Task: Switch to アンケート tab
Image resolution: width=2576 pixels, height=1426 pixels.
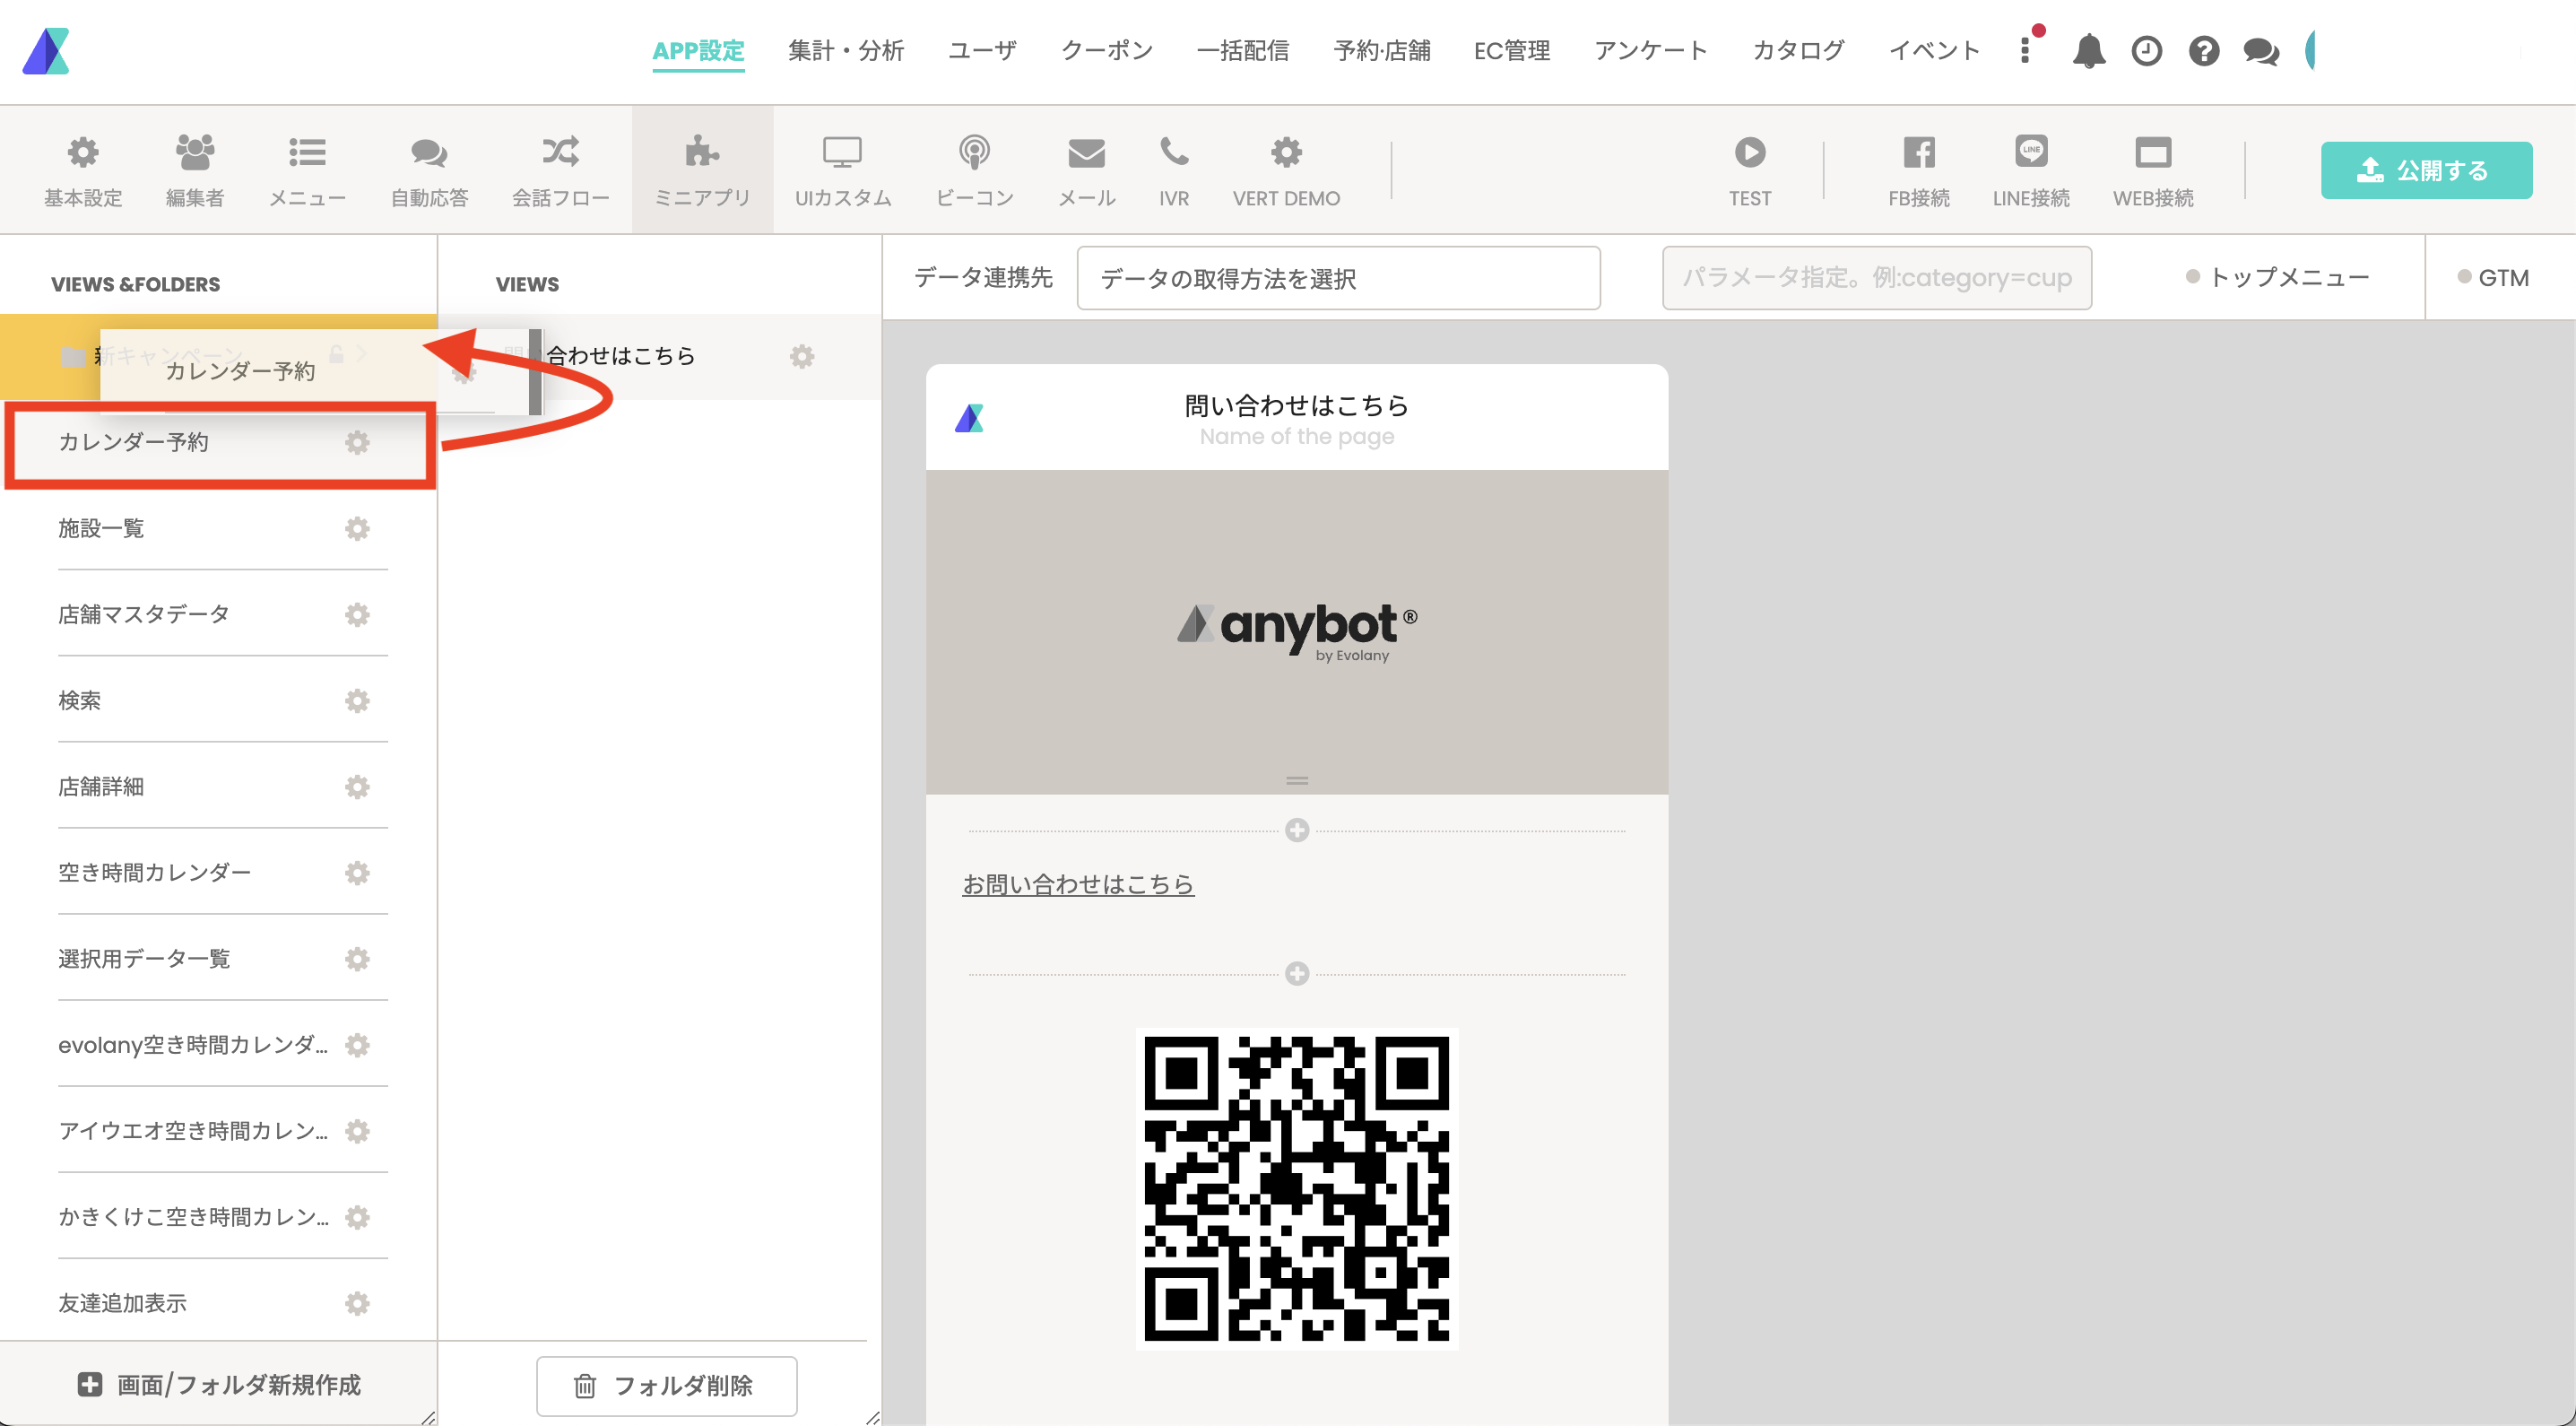Action: pos(1651,50)
